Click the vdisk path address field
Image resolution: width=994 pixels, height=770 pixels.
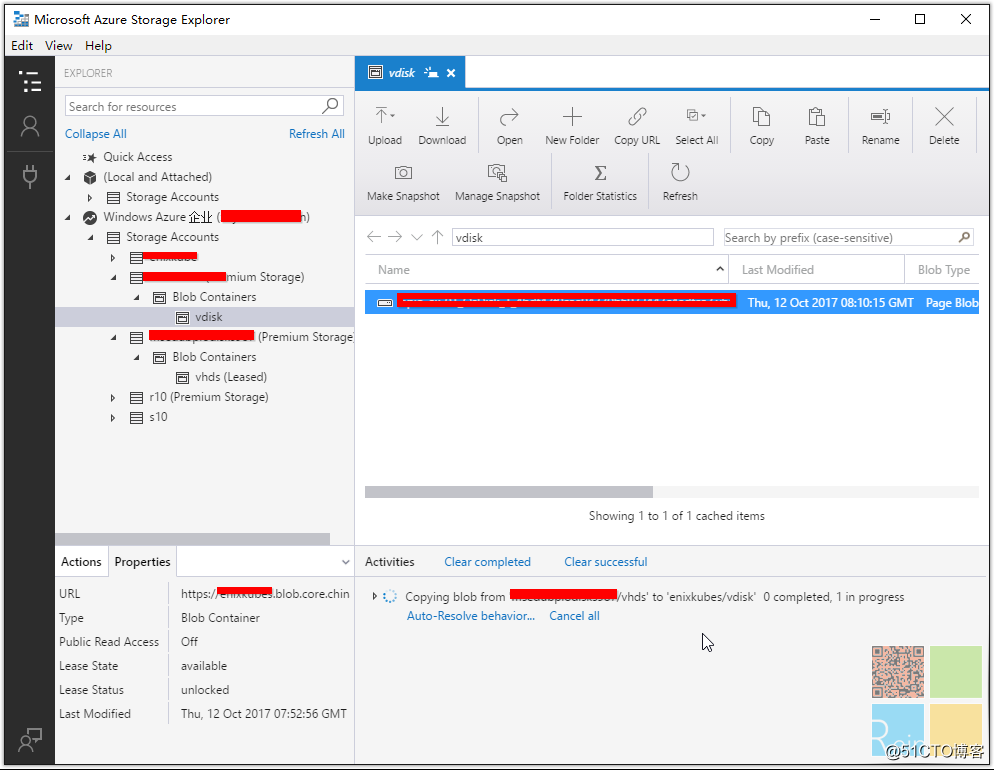582,237
